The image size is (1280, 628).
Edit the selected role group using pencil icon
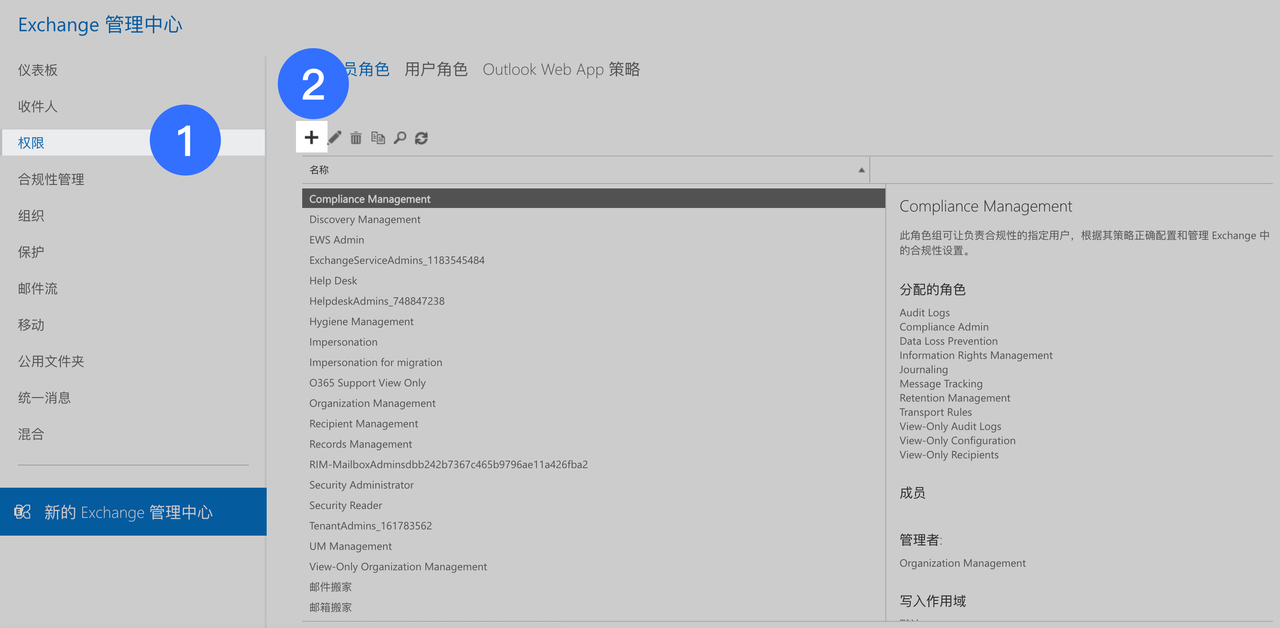[x=334, y=137]
